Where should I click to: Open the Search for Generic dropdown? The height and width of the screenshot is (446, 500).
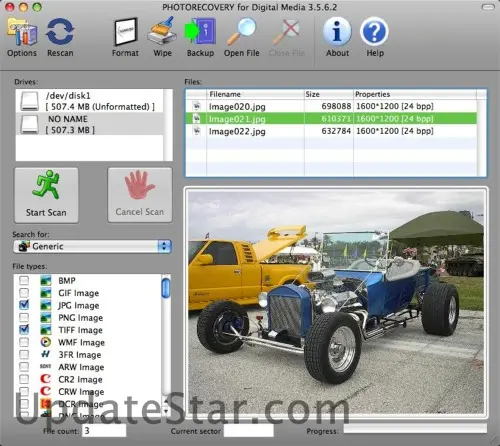[92, 246]
